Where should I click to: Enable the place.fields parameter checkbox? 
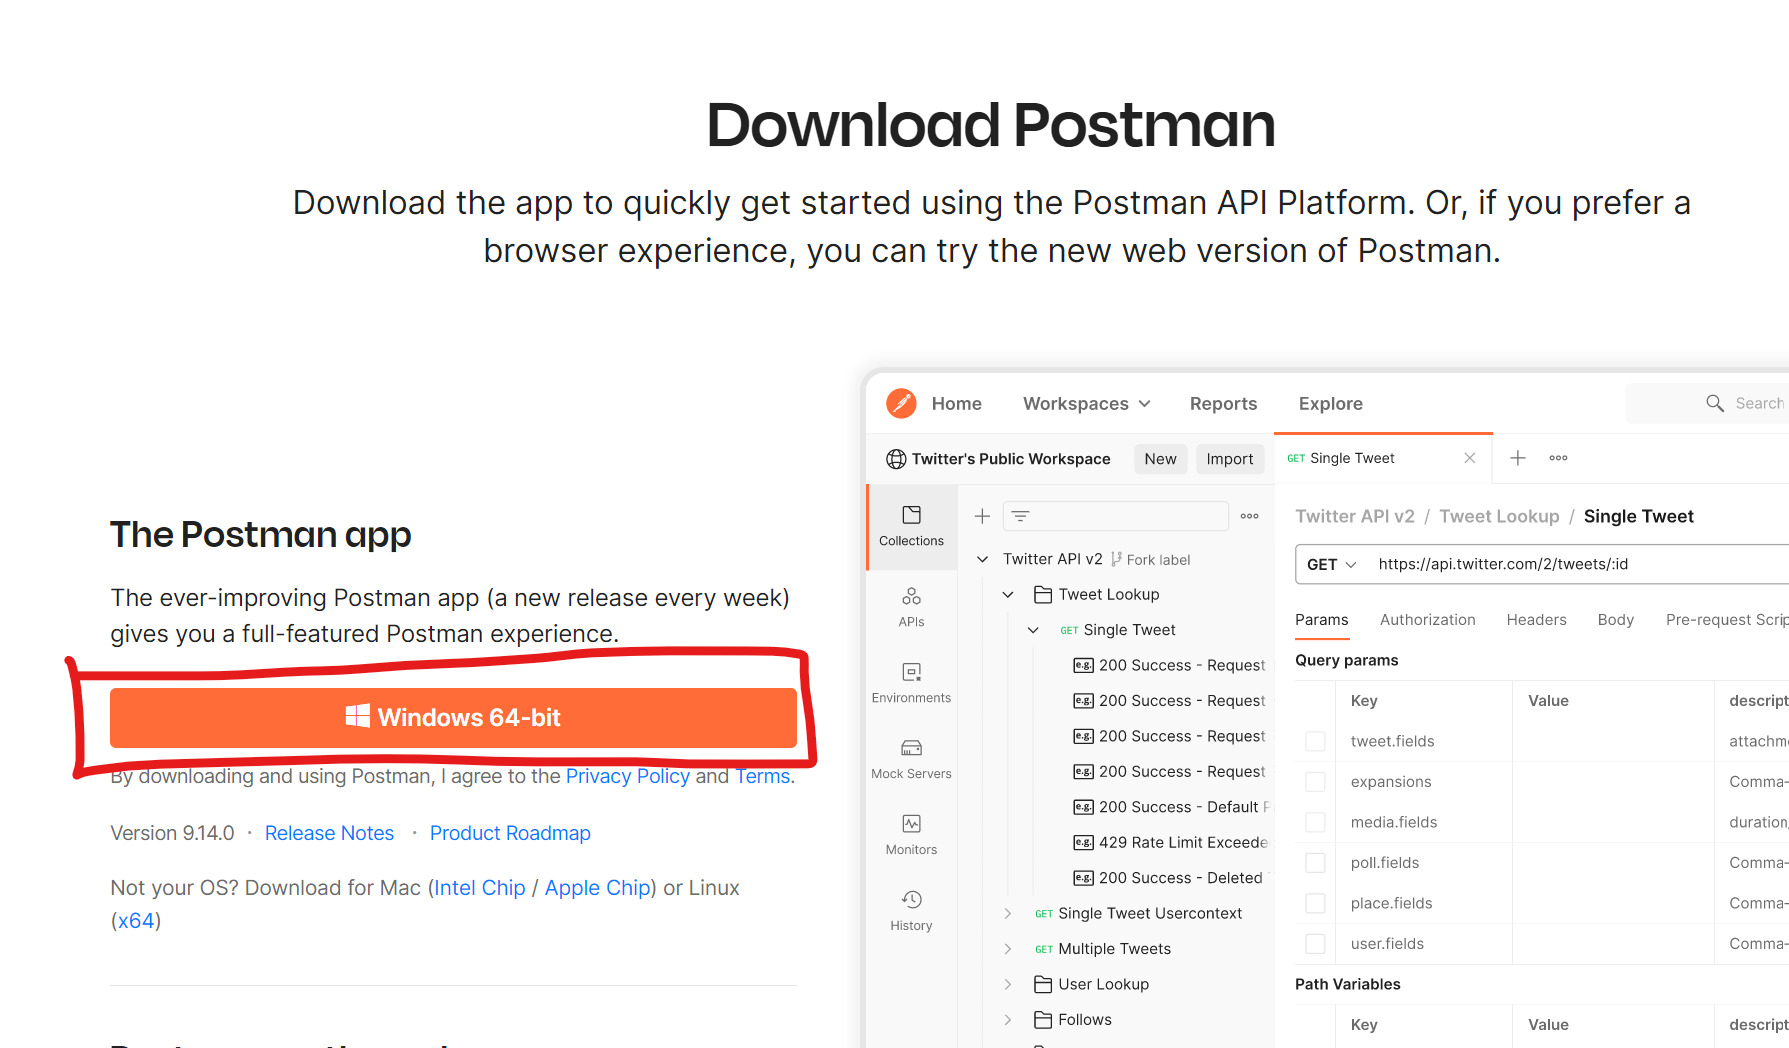[x=1315, y=903]
